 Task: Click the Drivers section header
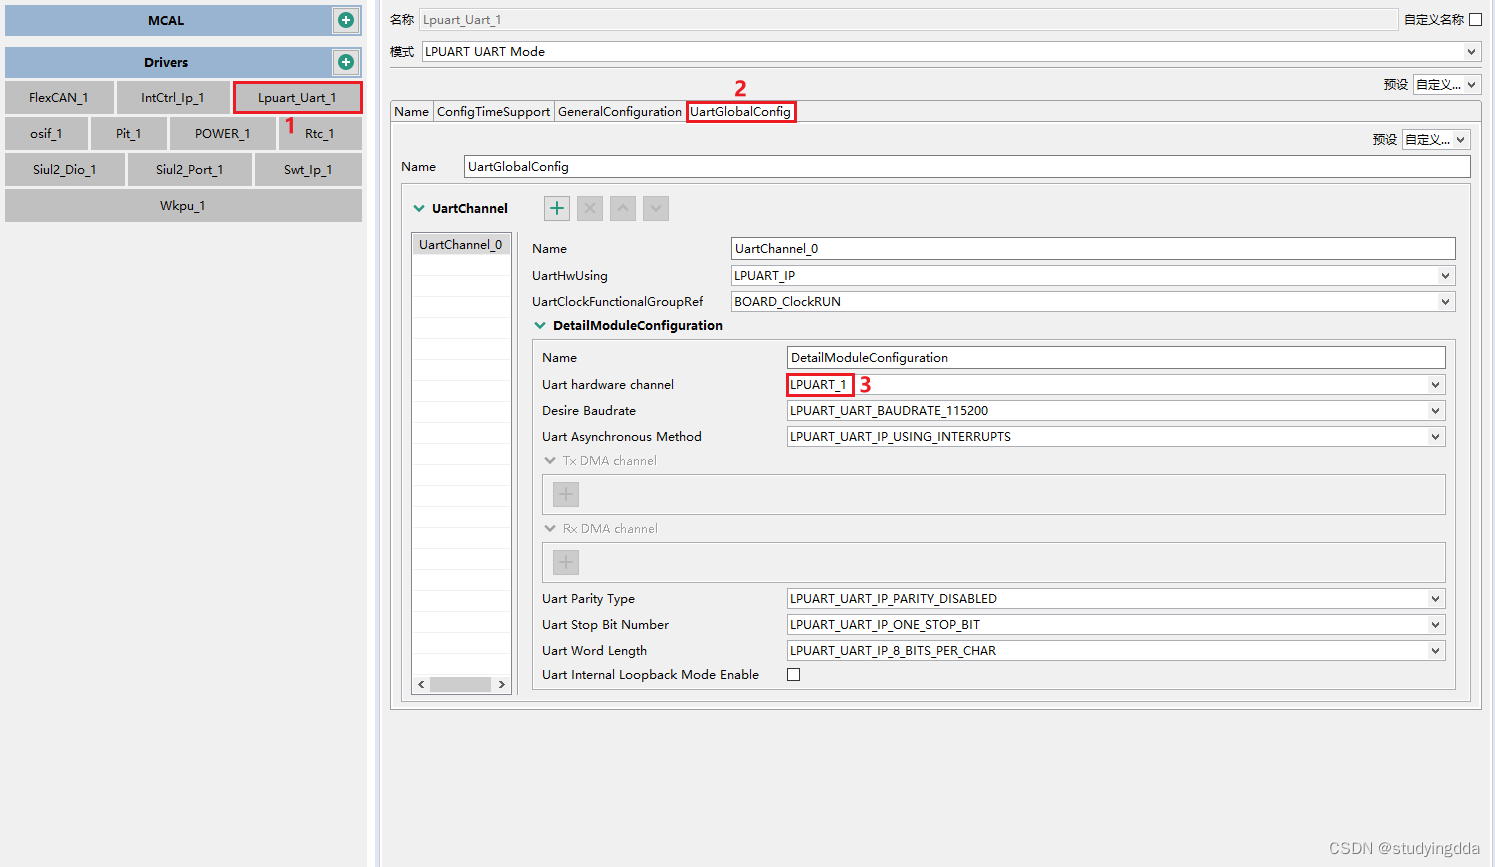[166, 62]
